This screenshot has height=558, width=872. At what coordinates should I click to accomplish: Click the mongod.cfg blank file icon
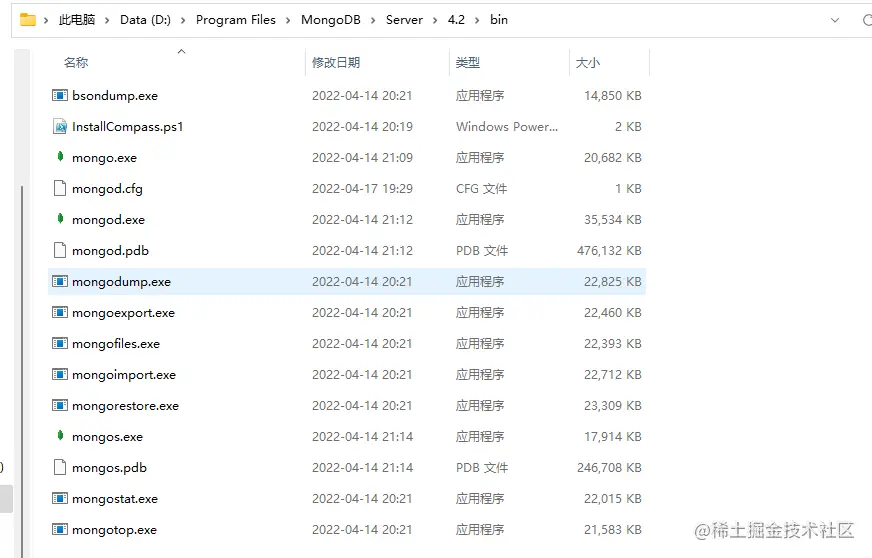click(x=60, y=188)
